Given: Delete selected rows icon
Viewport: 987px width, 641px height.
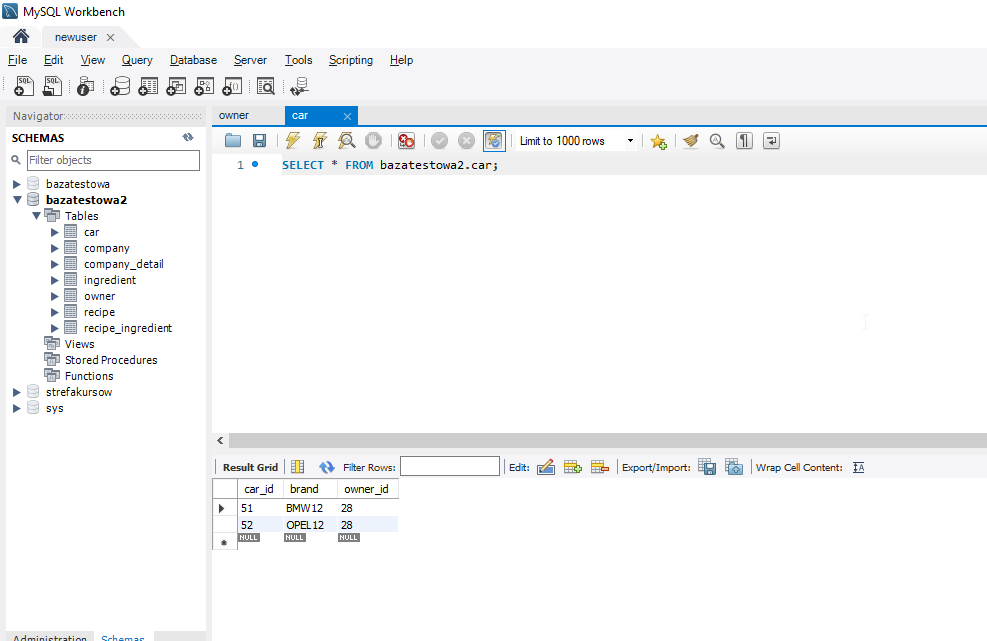Looking at the screenshot, I should [600, 467].
